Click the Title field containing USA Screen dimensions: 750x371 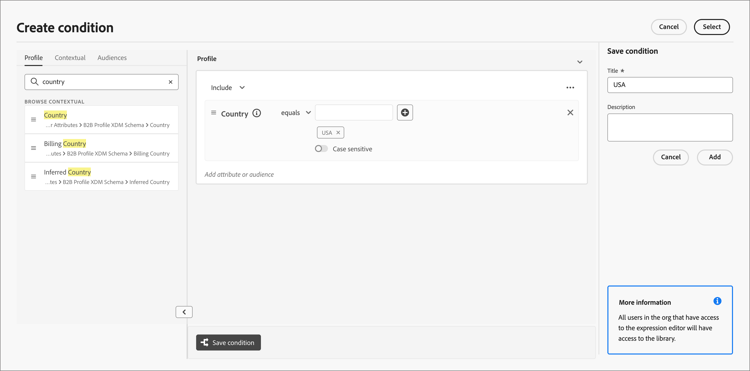click(x=670, y=85)
